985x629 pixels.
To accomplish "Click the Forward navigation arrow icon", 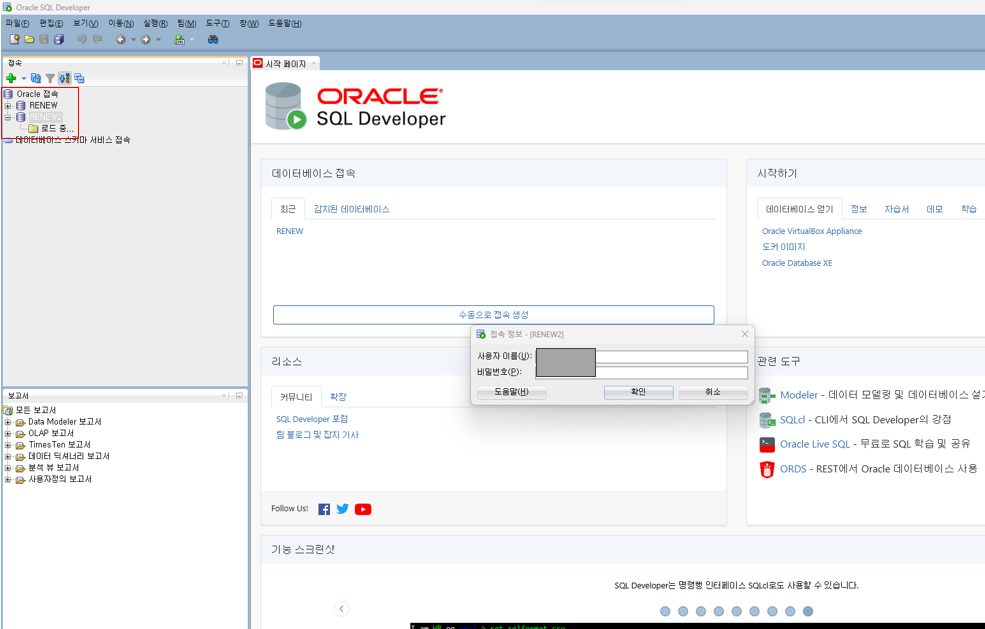I will pyautogui.click(x=146, y=39).
